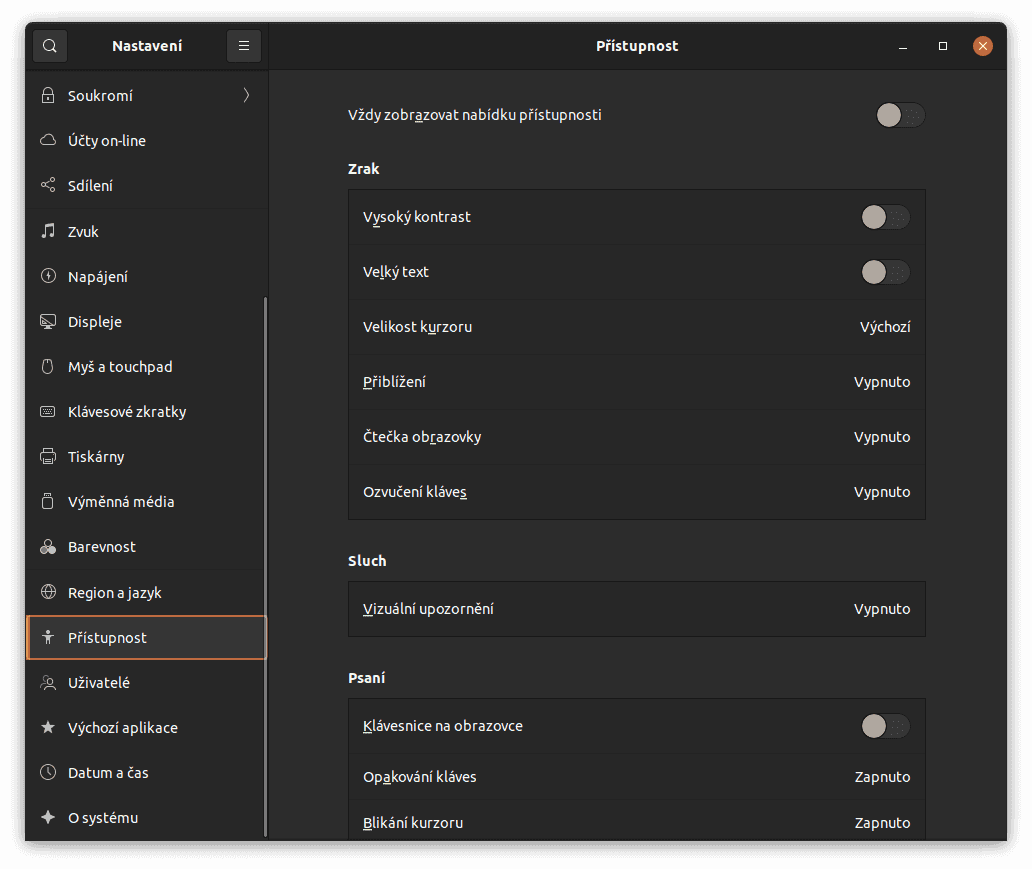The height and width of the screenshot is (869, 1032).
Task: Click the Datum a čas clock icon
Action: (x=47, y=773)
